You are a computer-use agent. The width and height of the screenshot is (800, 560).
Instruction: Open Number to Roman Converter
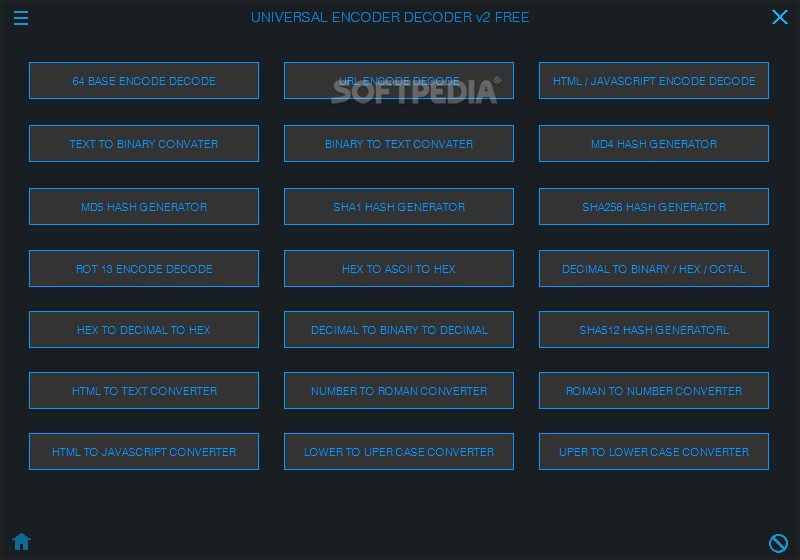pyautogui.click(x=399, y=391)
